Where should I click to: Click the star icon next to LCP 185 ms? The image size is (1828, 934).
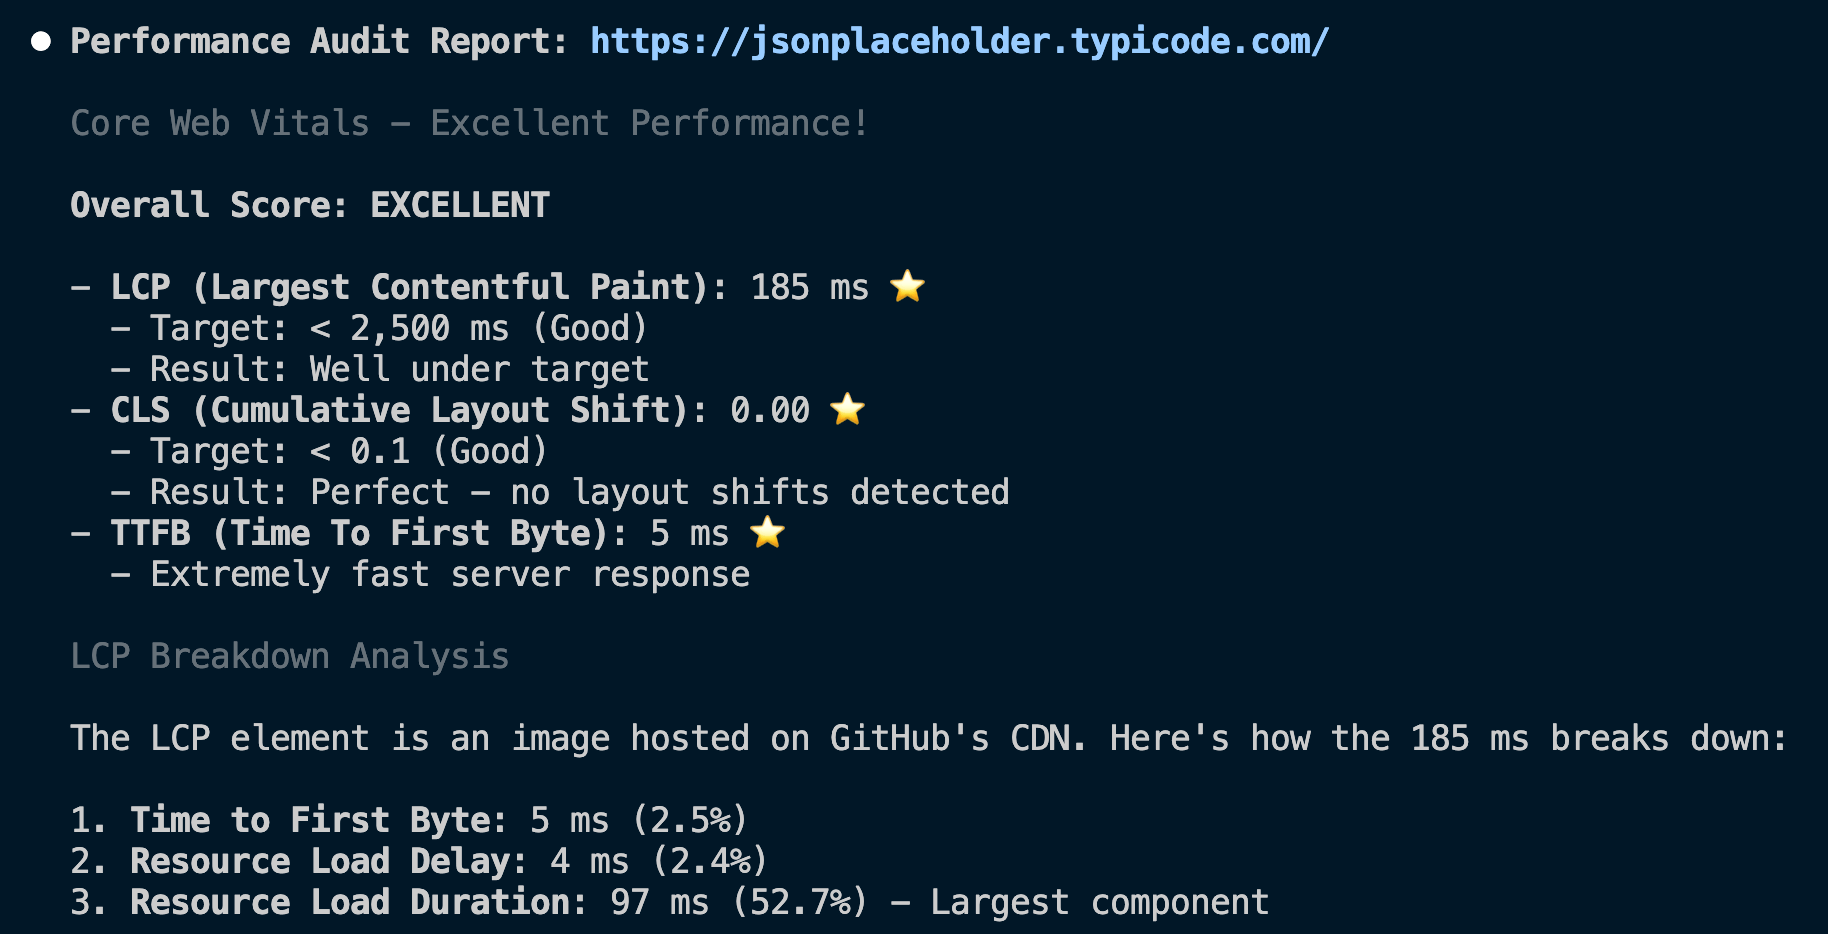[x=907, y=286]
